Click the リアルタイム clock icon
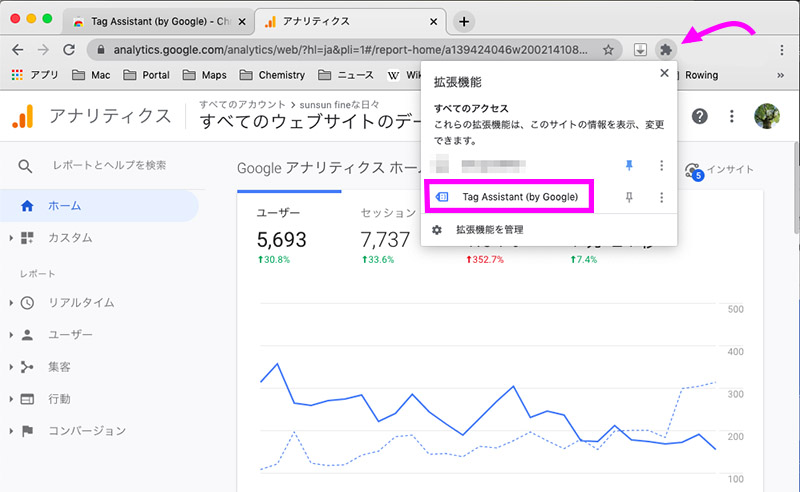800x492 pixels. point(27,303)
